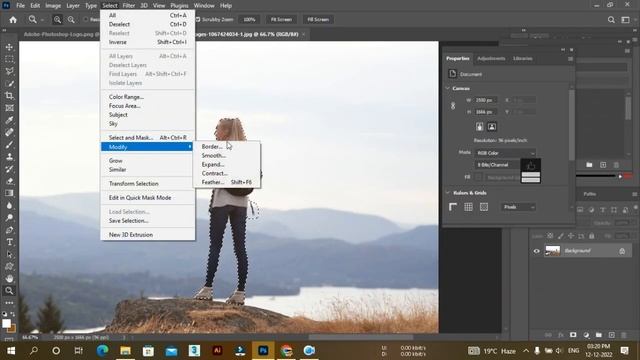Choose Inverse from the Select menu

pos(147,42)
